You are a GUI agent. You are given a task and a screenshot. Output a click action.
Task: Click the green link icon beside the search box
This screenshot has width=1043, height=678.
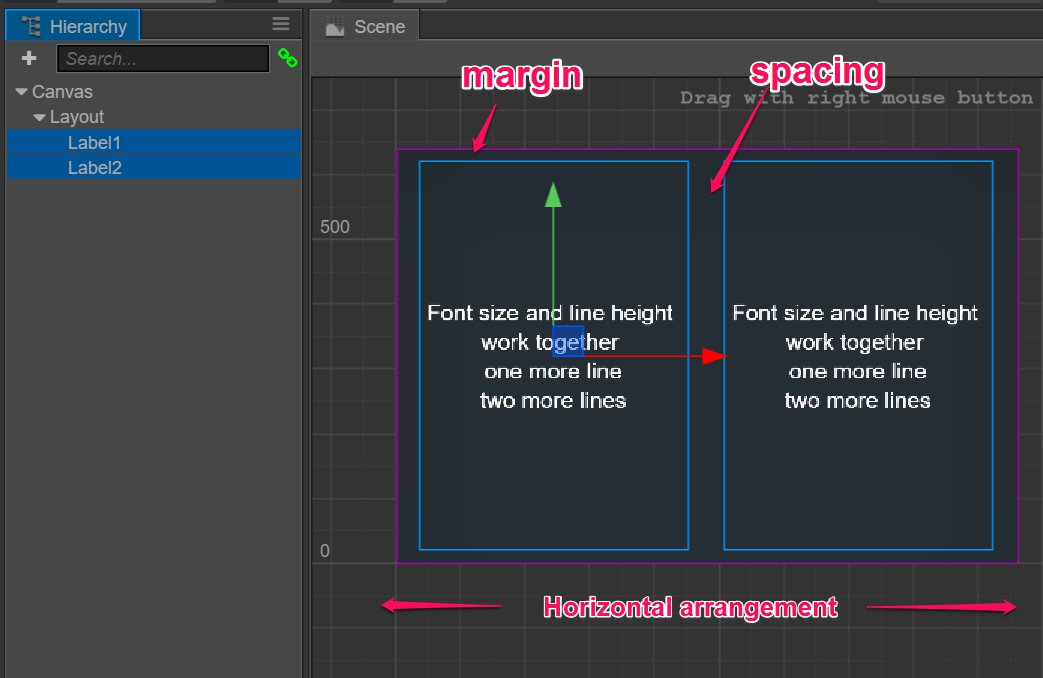289,59
